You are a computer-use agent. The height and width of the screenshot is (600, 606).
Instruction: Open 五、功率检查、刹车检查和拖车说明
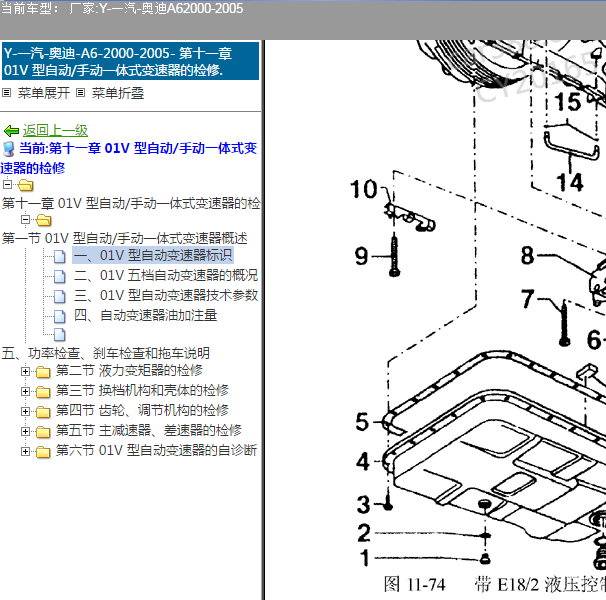pyautogui.click(x=106, y=353)
